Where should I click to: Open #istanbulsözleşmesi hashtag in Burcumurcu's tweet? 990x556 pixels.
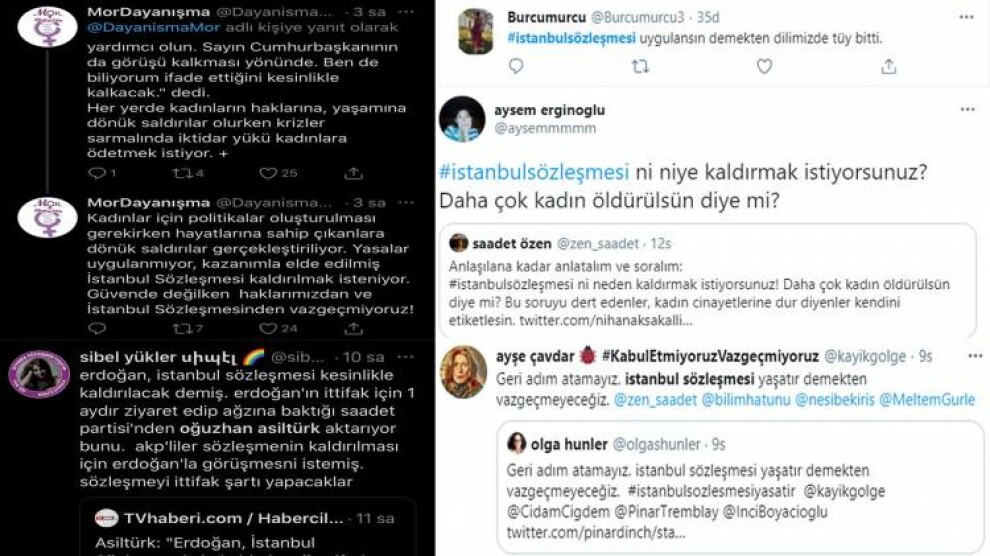coord(571,38)
